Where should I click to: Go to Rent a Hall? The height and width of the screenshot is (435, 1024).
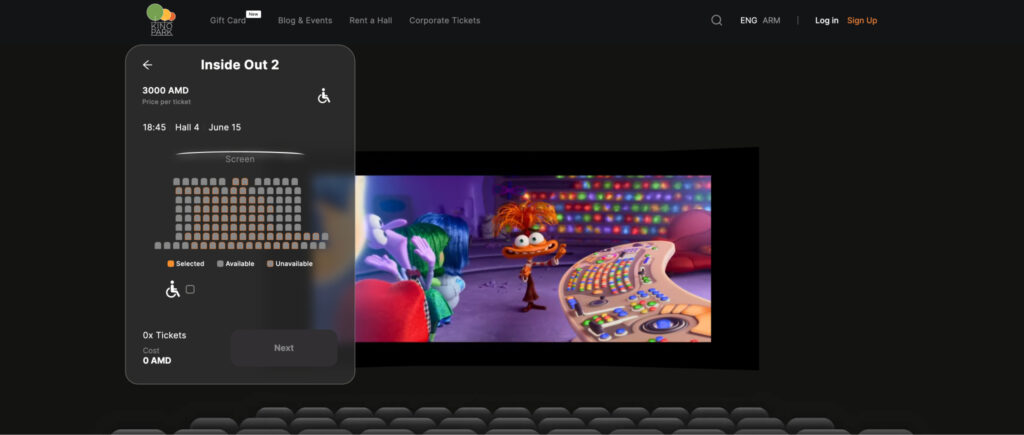click(x=370, y=20)
